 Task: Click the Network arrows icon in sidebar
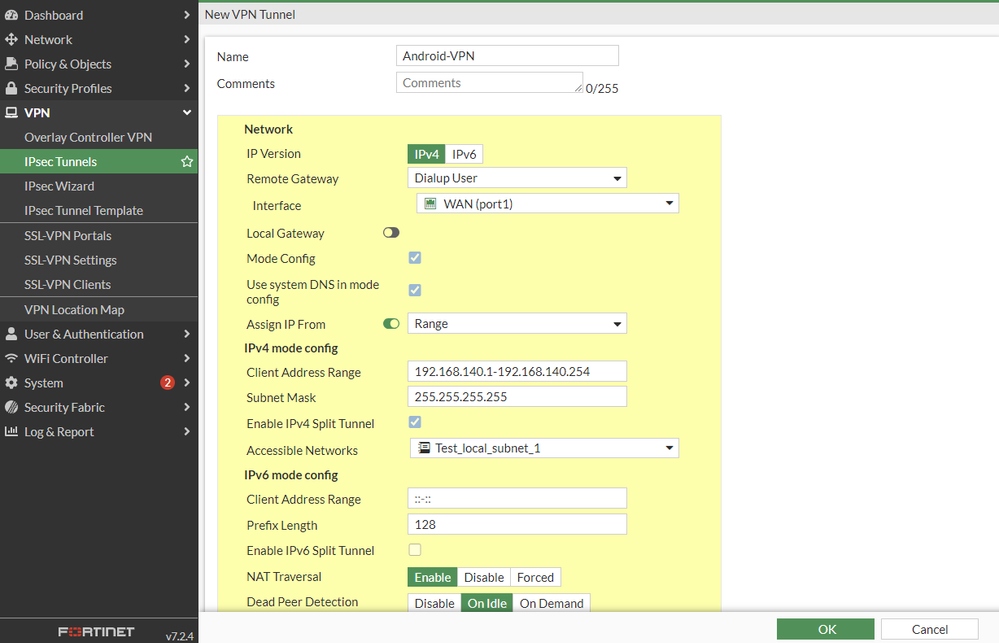pyautogui.click(x=11, y=40)
